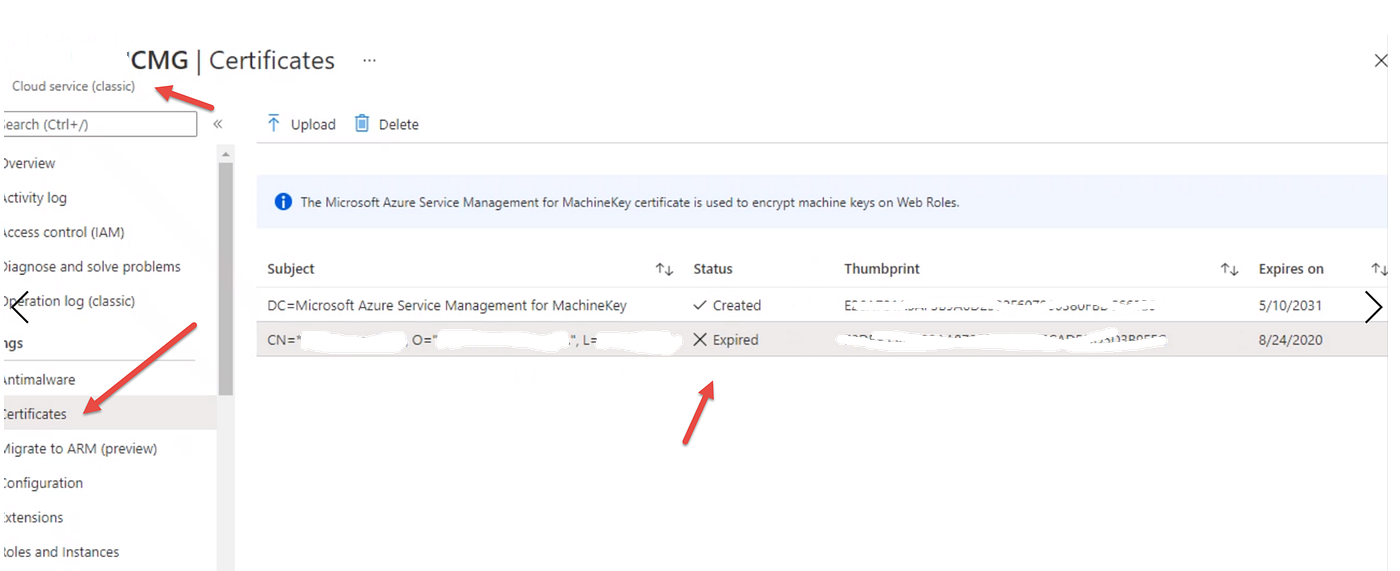1400x571 pixels.
Task: Go to next image with right arrow
Action: (x=1374, y=308)
